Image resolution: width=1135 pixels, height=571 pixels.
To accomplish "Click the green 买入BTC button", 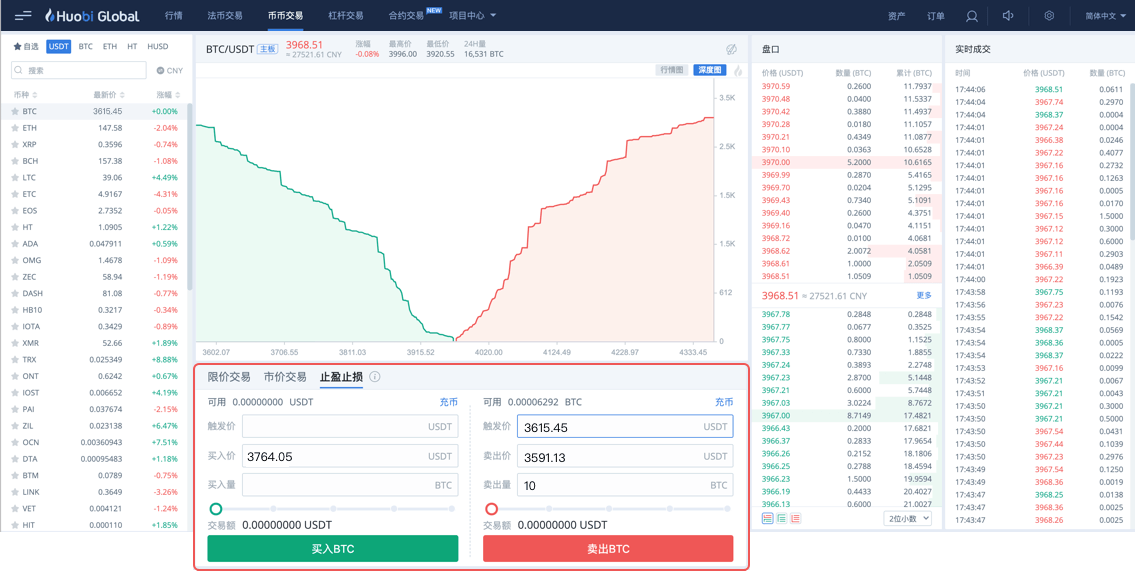I will point(332,549).
